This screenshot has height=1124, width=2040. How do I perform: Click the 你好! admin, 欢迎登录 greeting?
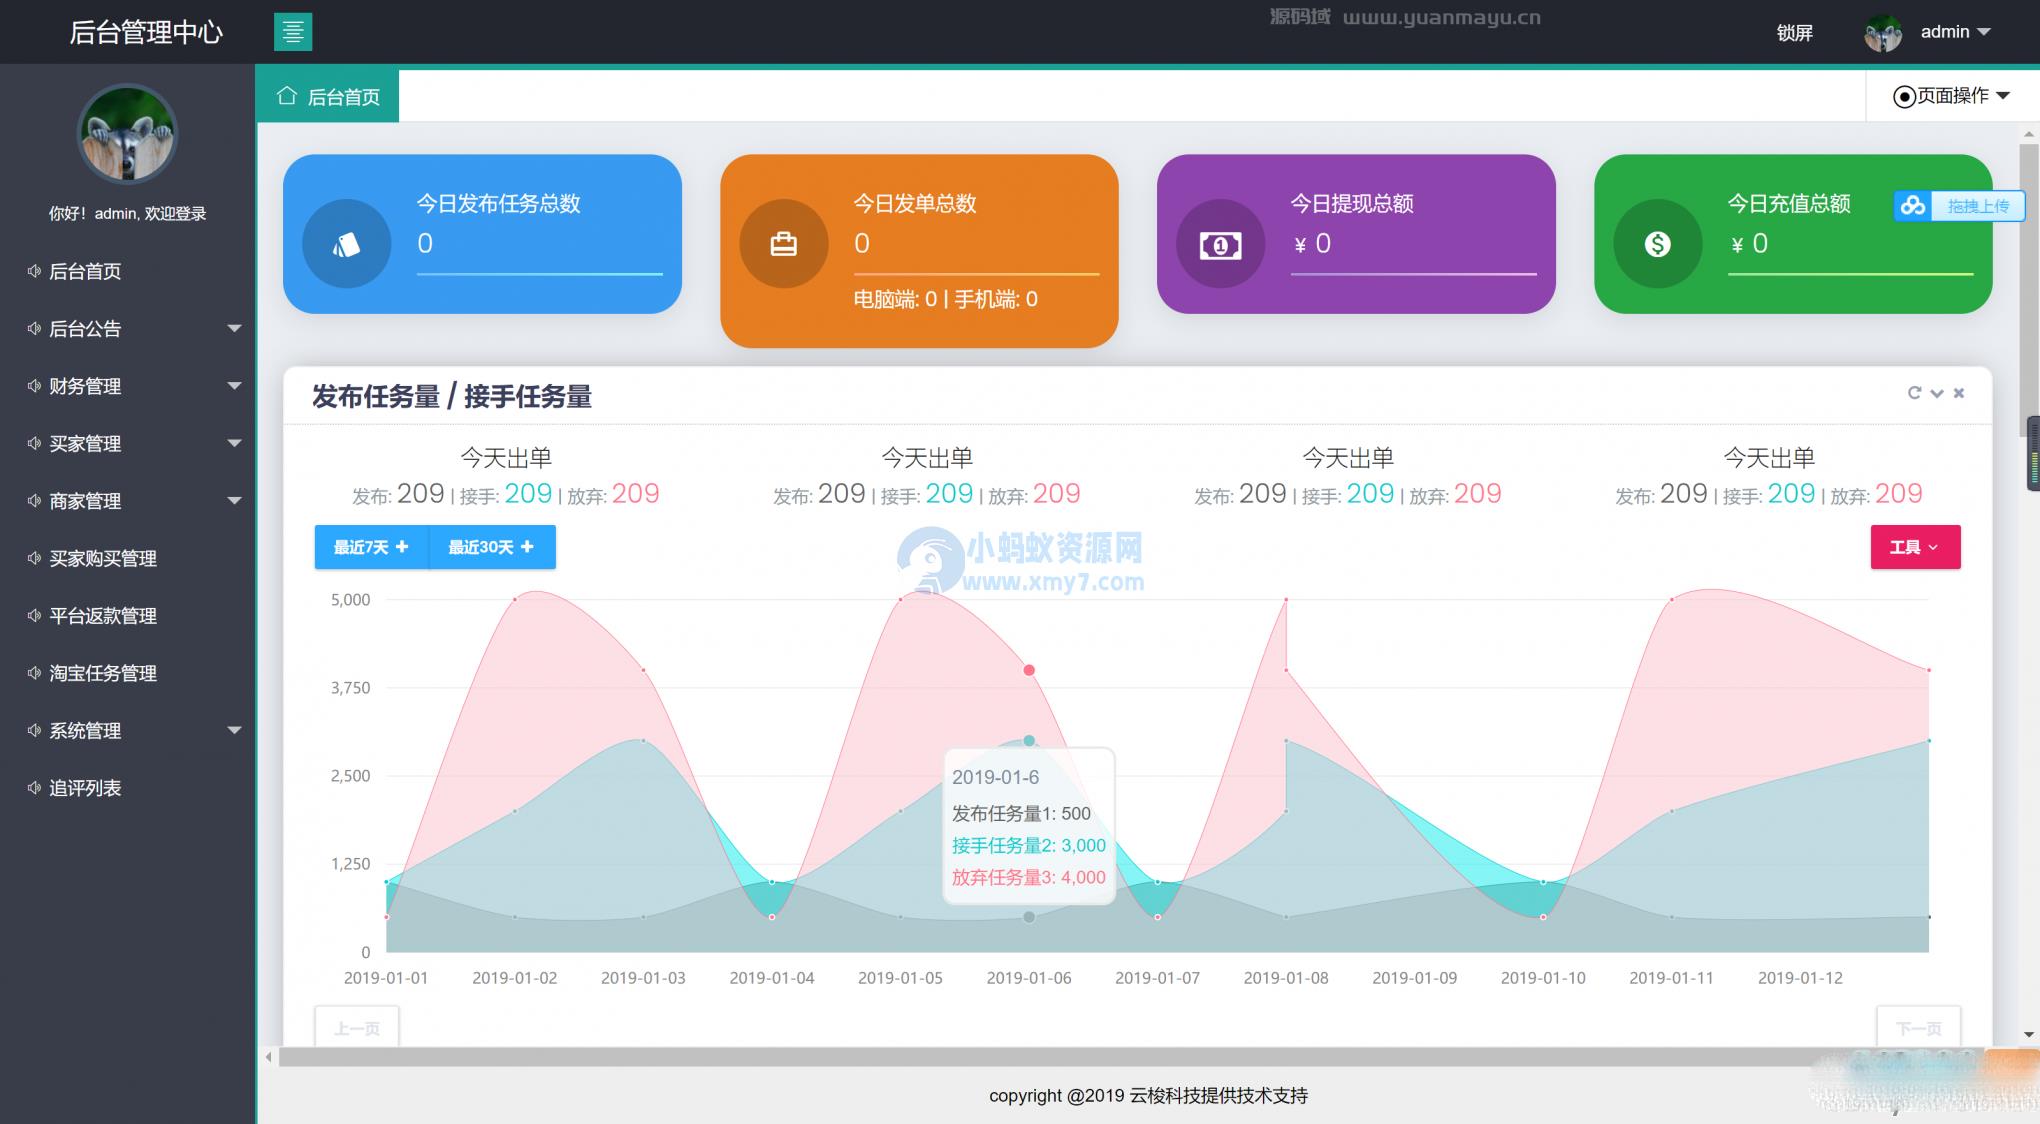[x=127, y=213]
